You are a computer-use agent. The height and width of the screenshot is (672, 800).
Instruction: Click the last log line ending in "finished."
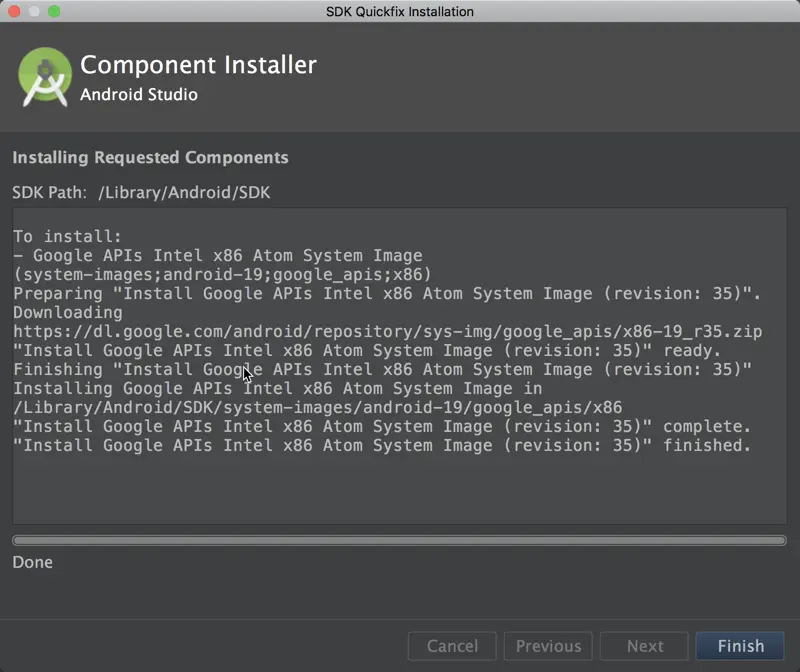tap(382, 445)
